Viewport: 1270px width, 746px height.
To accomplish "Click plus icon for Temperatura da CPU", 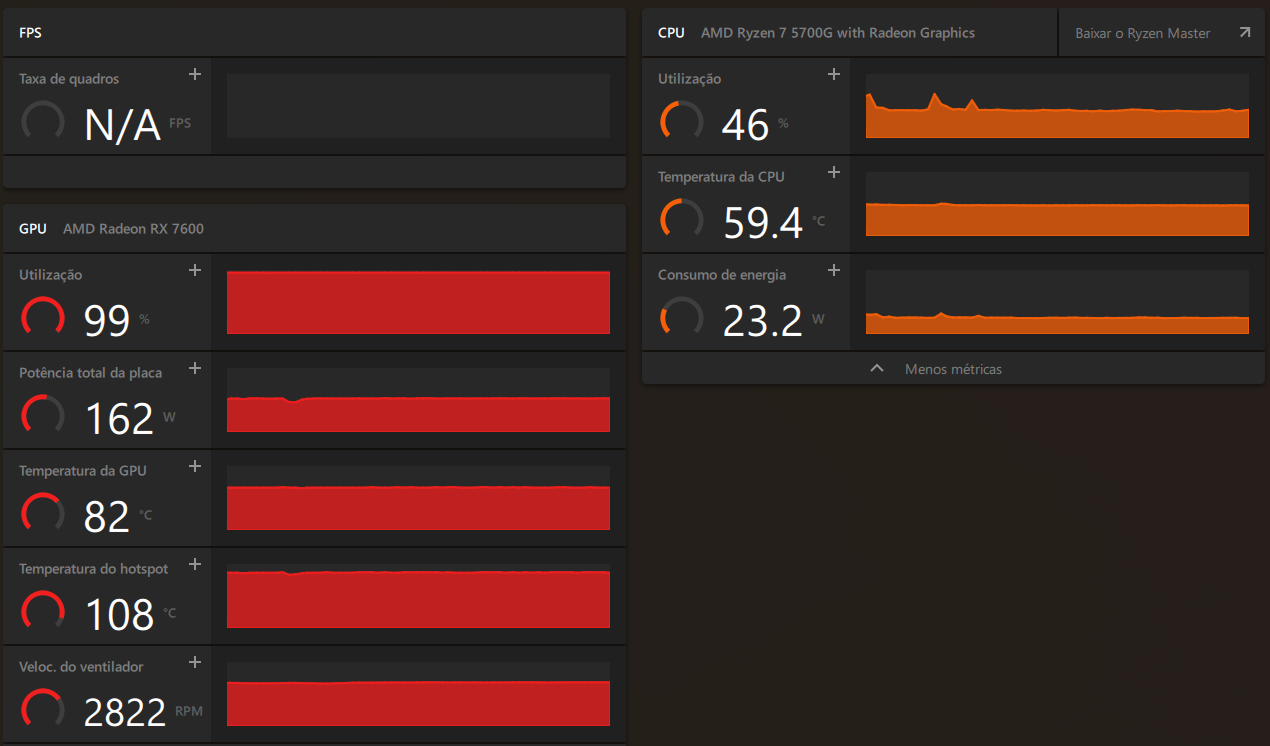I will 834,172.
